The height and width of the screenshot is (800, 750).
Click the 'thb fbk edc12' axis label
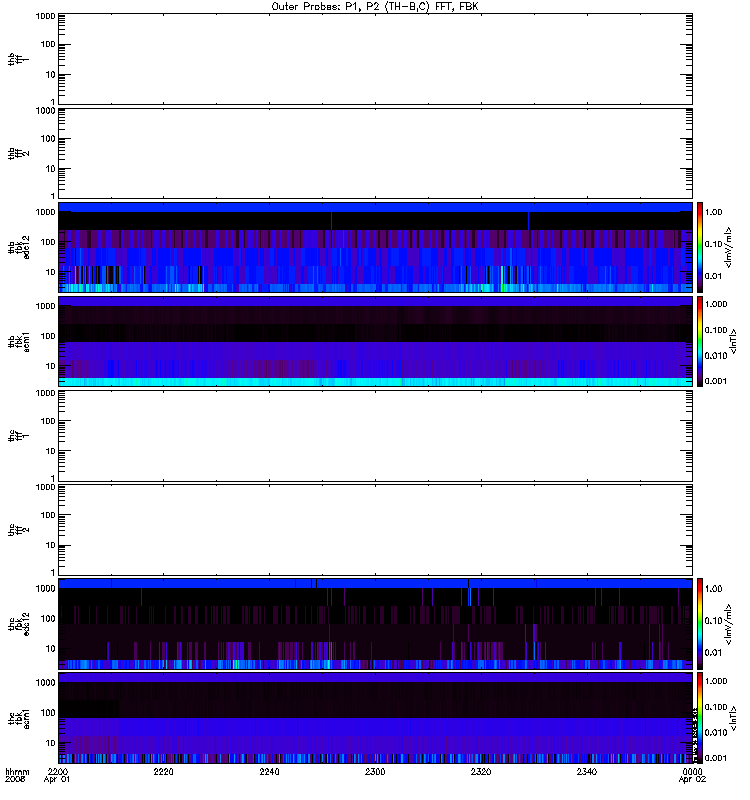[19, 247]
